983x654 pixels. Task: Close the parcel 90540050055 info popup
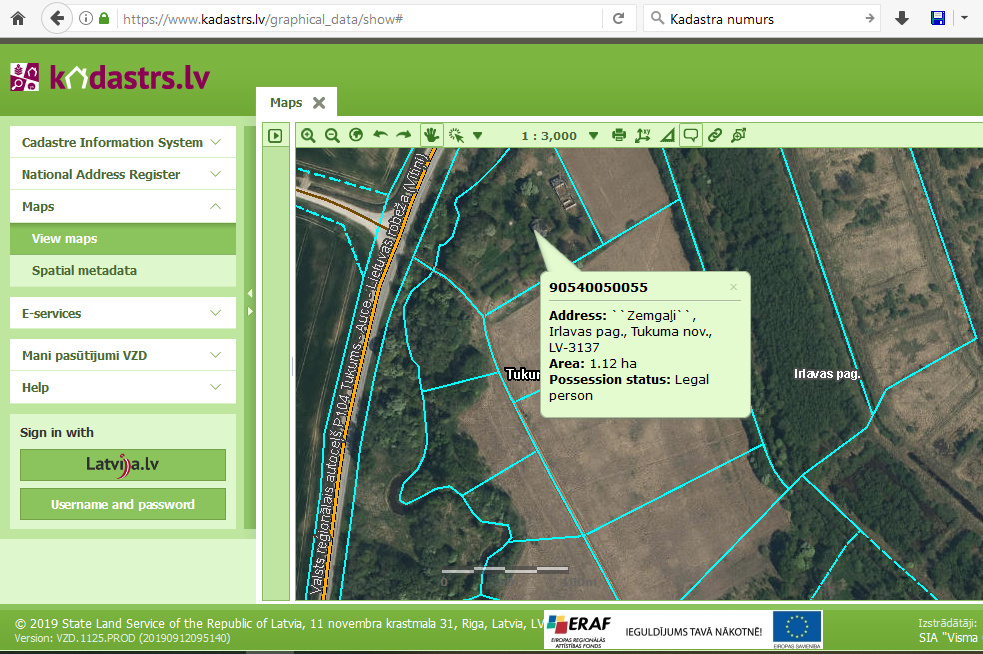pyautogui.click(x=733, y=287)
